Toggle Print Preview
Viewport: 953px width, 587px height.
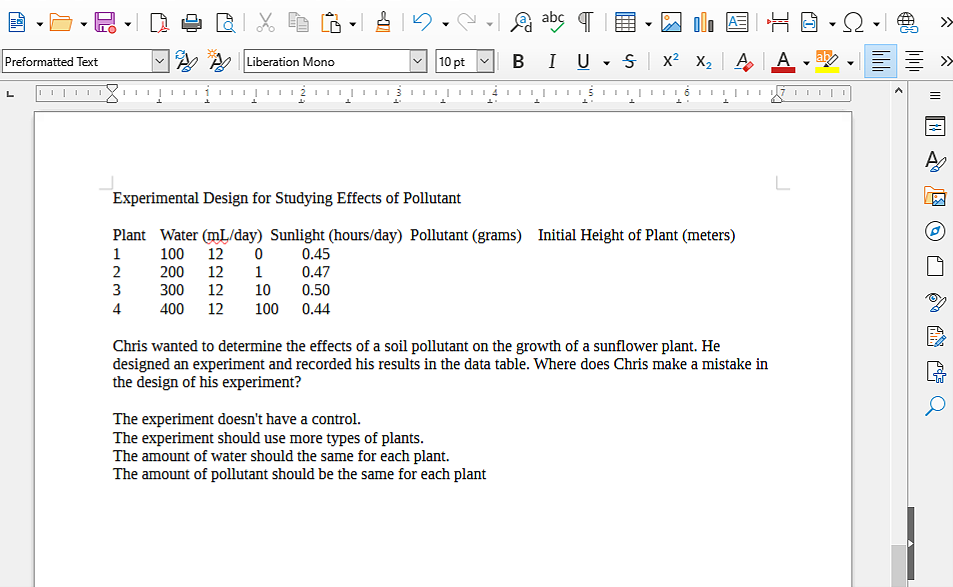[225, 23]
